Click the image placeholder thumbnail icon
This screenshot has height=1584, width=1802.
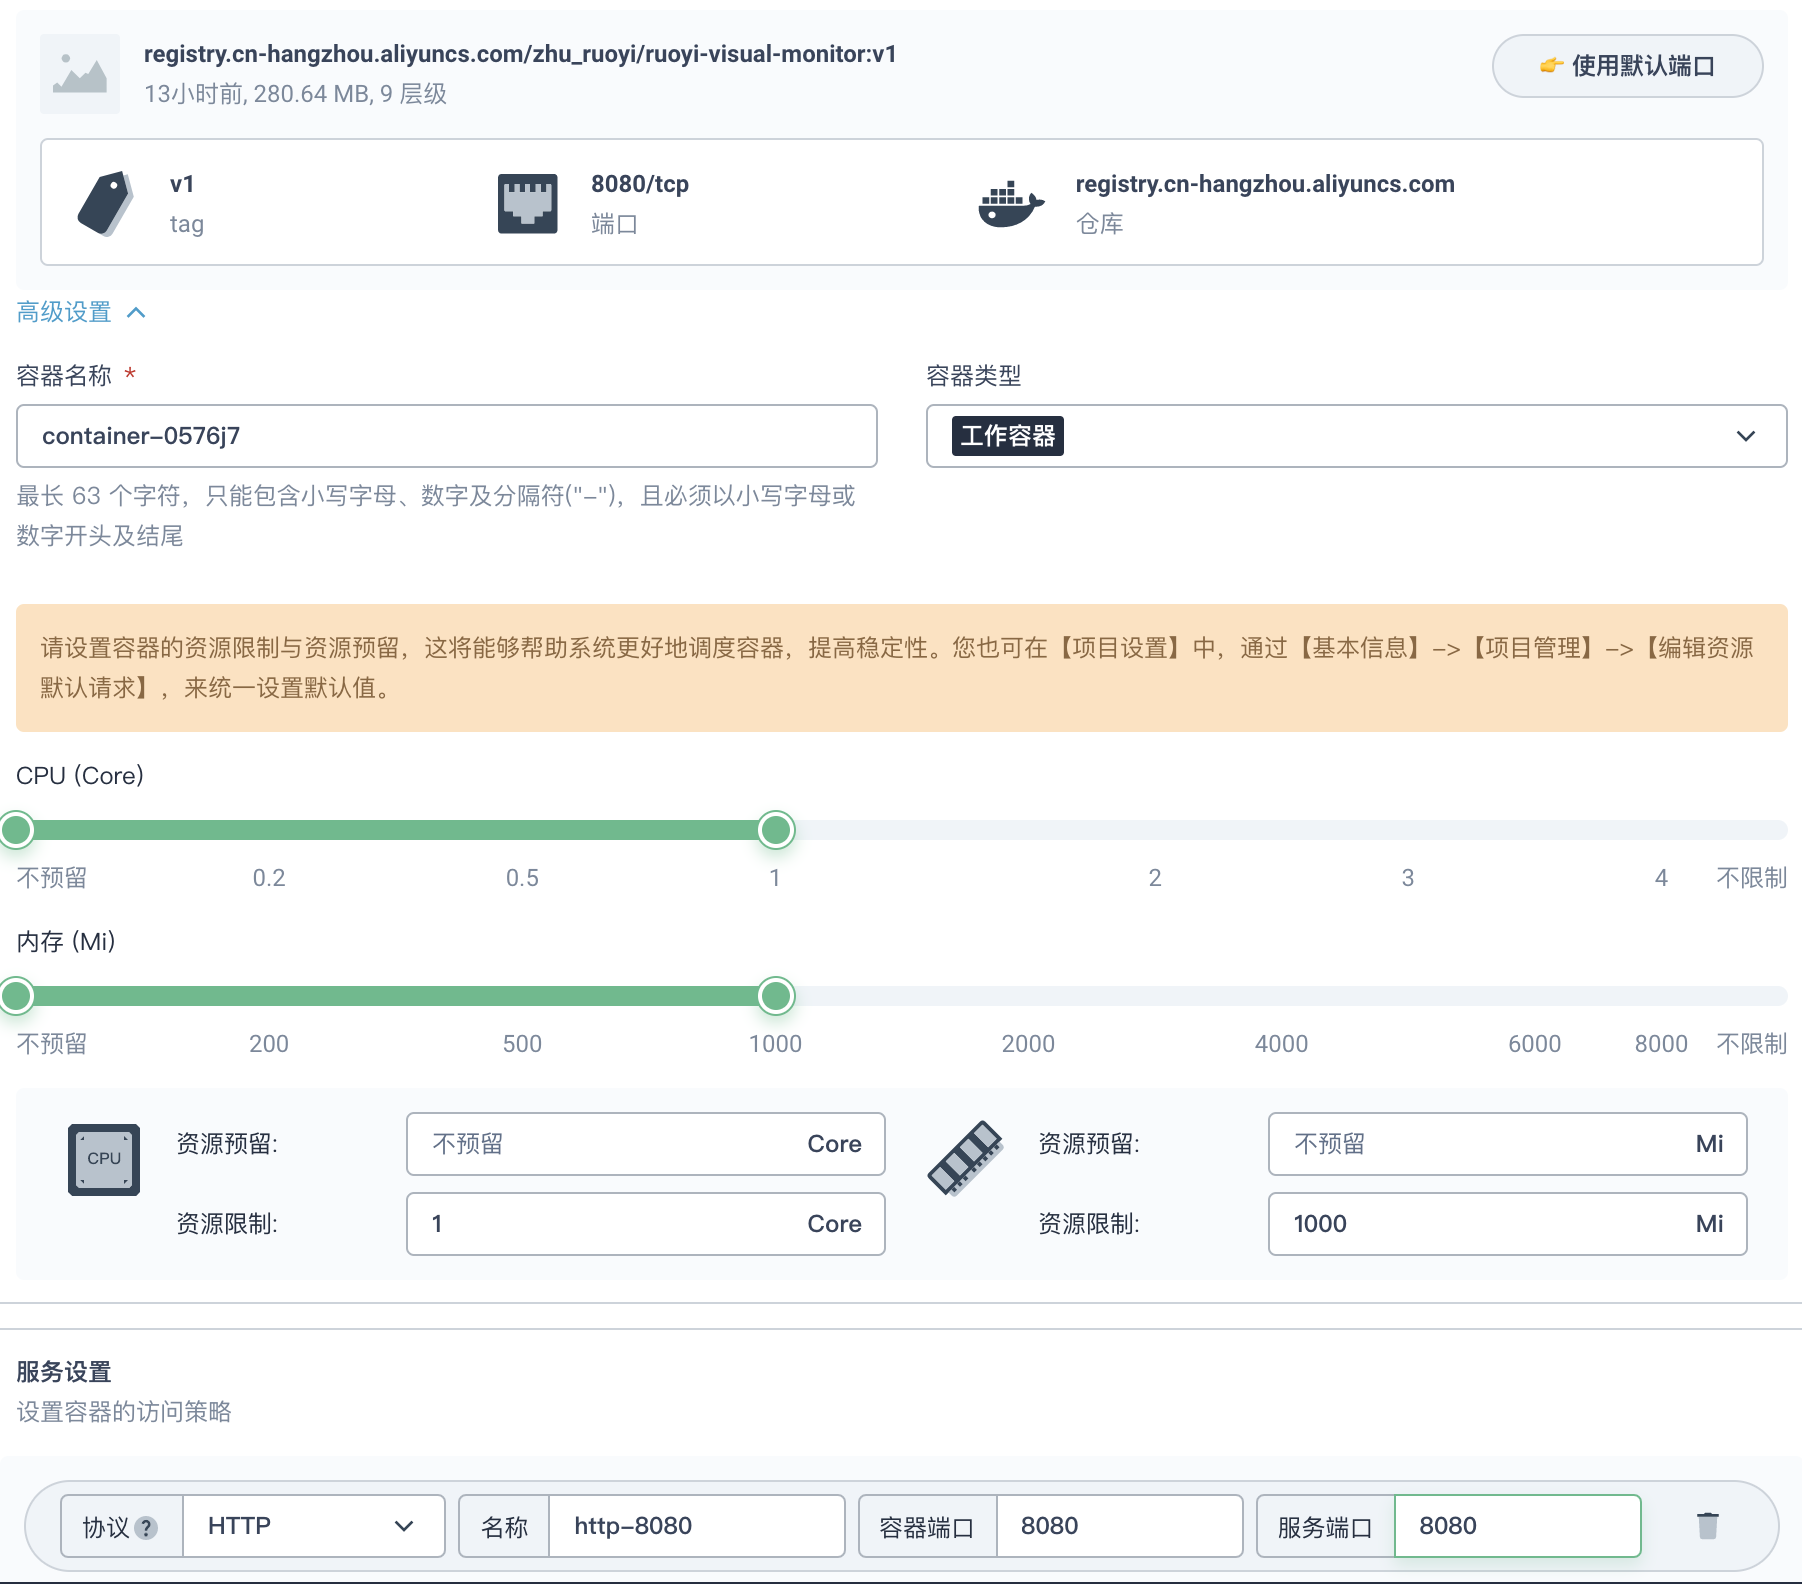(x=80, y=74)
